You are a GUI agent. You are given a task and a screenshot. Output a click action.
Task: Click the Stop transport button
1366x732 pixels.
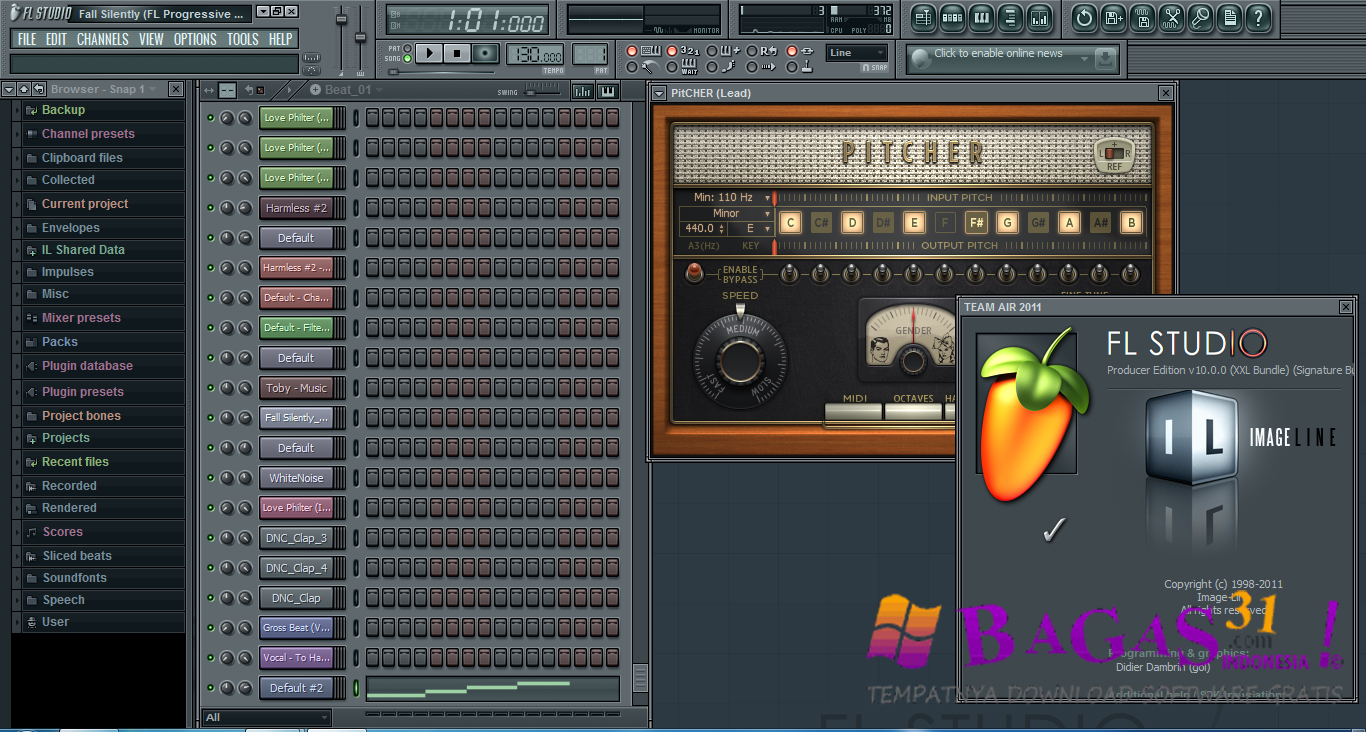457,53
